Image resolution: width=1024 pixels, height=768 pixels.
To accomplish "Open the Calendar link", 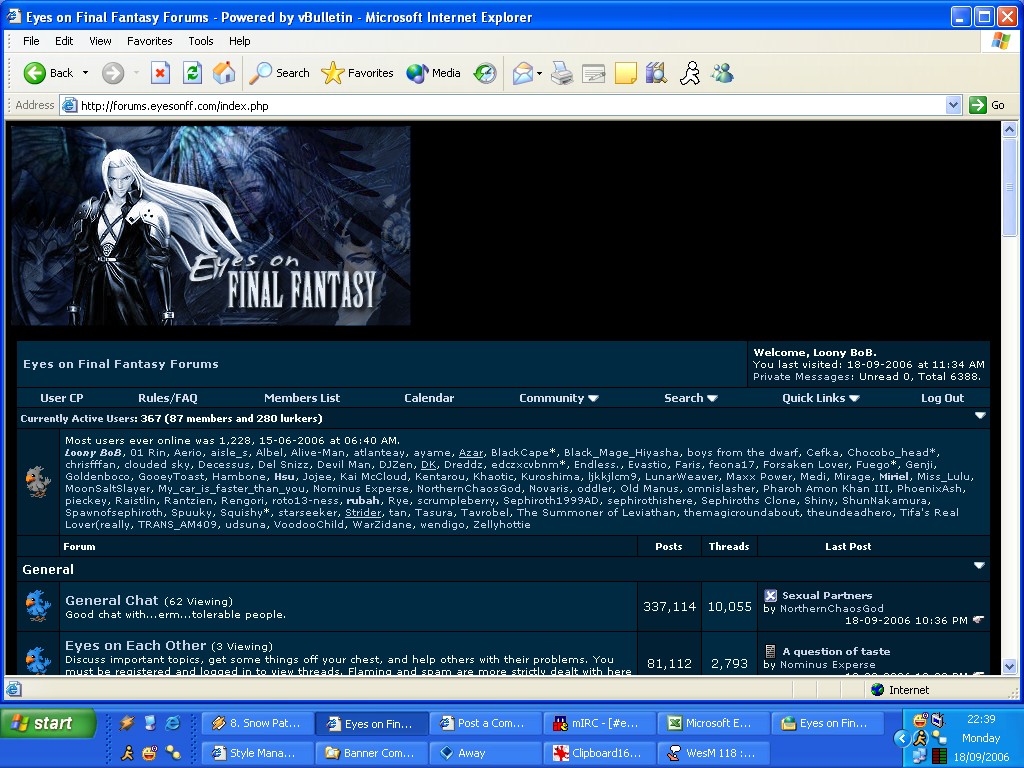I will (x=429, y=398).
